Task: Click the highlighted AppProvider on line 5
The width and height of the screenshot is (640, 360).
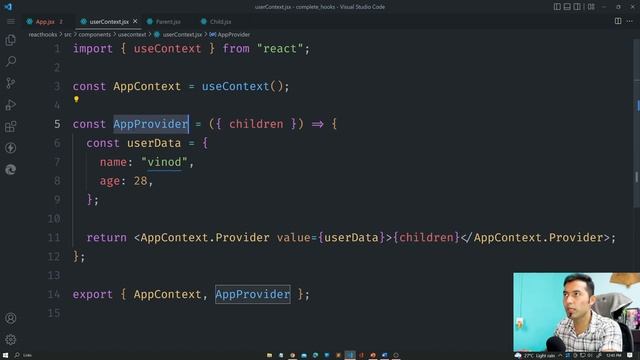Action: click(x=151, y=124)
